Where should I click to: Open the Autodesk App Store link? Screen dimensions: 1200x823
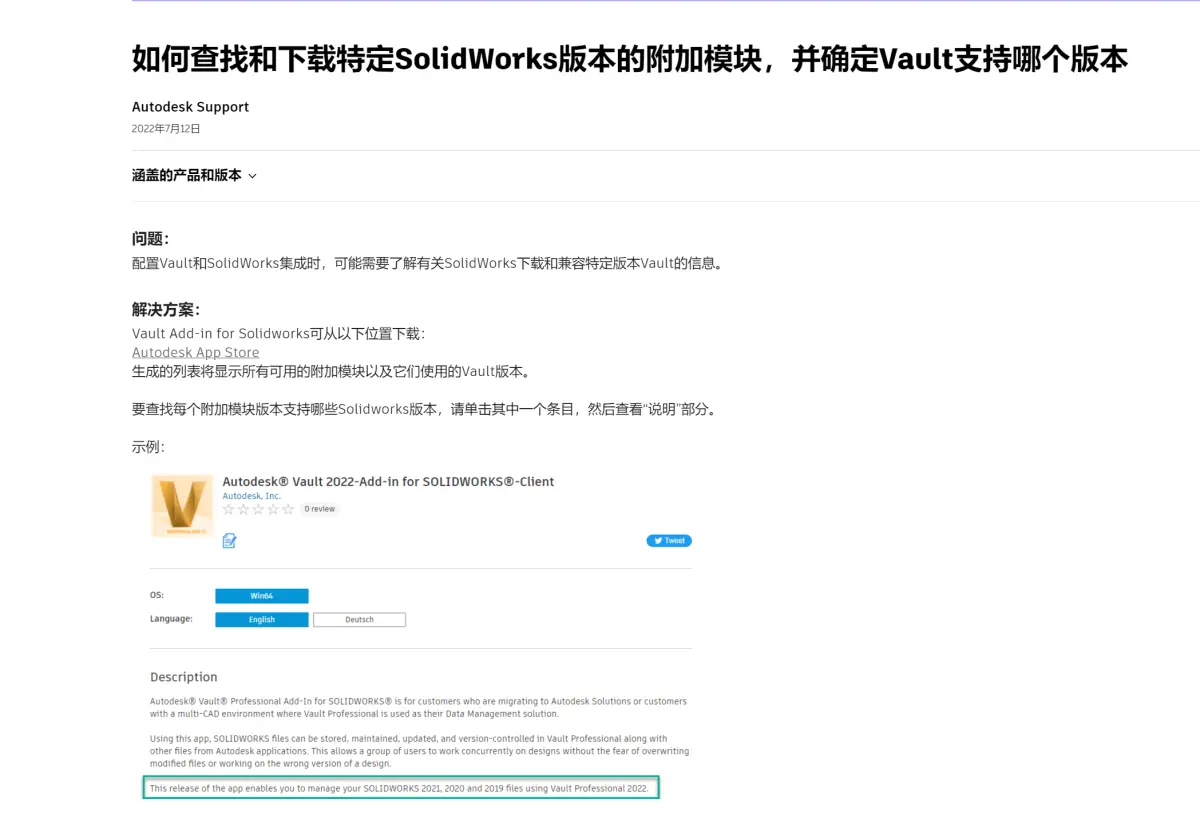pyautogui.click(x=195, y=352)
